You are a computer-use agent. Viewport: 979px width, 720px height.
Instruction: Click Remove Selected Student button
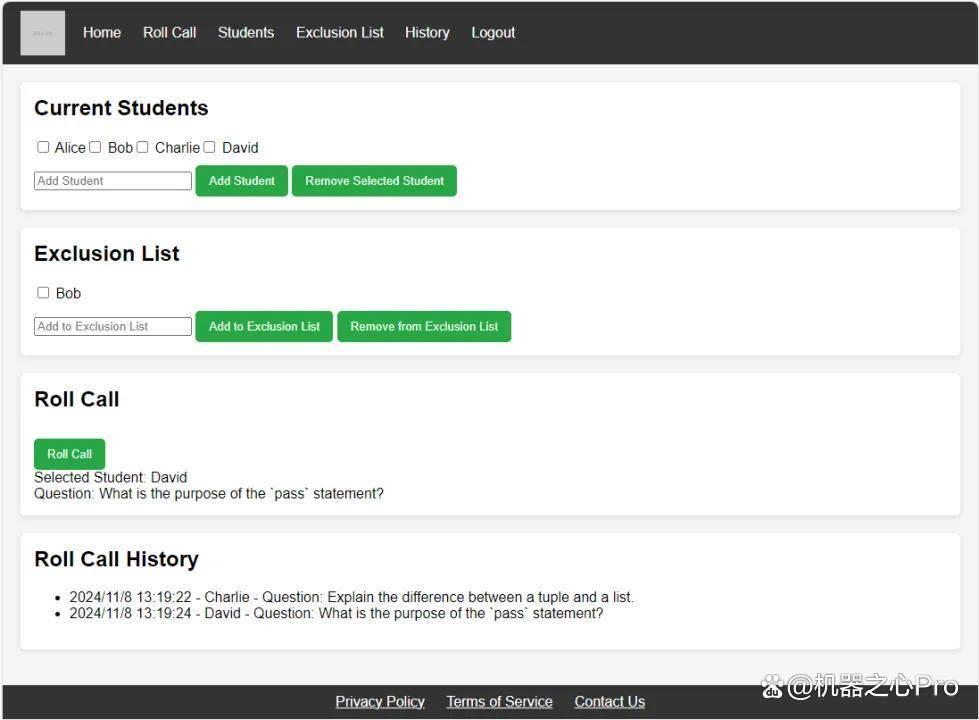(x=375, y=180)
